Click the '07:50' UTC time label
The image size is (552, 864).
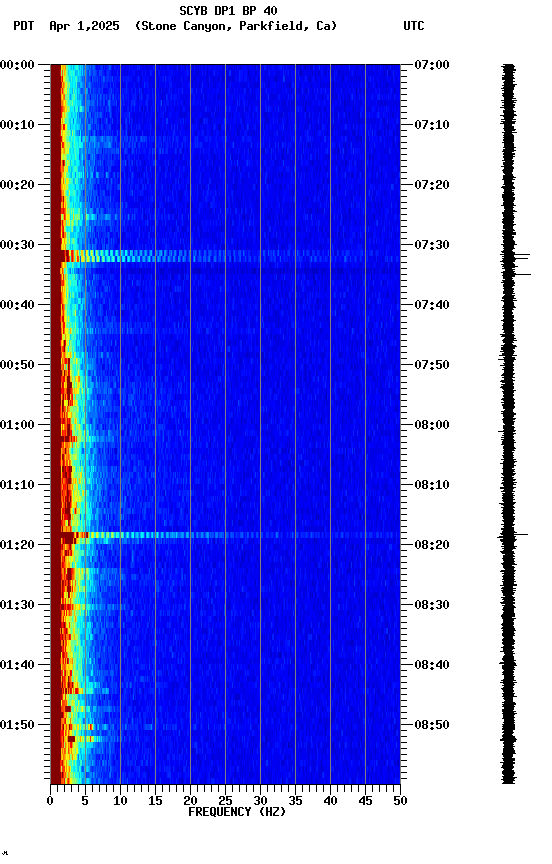pos(432,365)
